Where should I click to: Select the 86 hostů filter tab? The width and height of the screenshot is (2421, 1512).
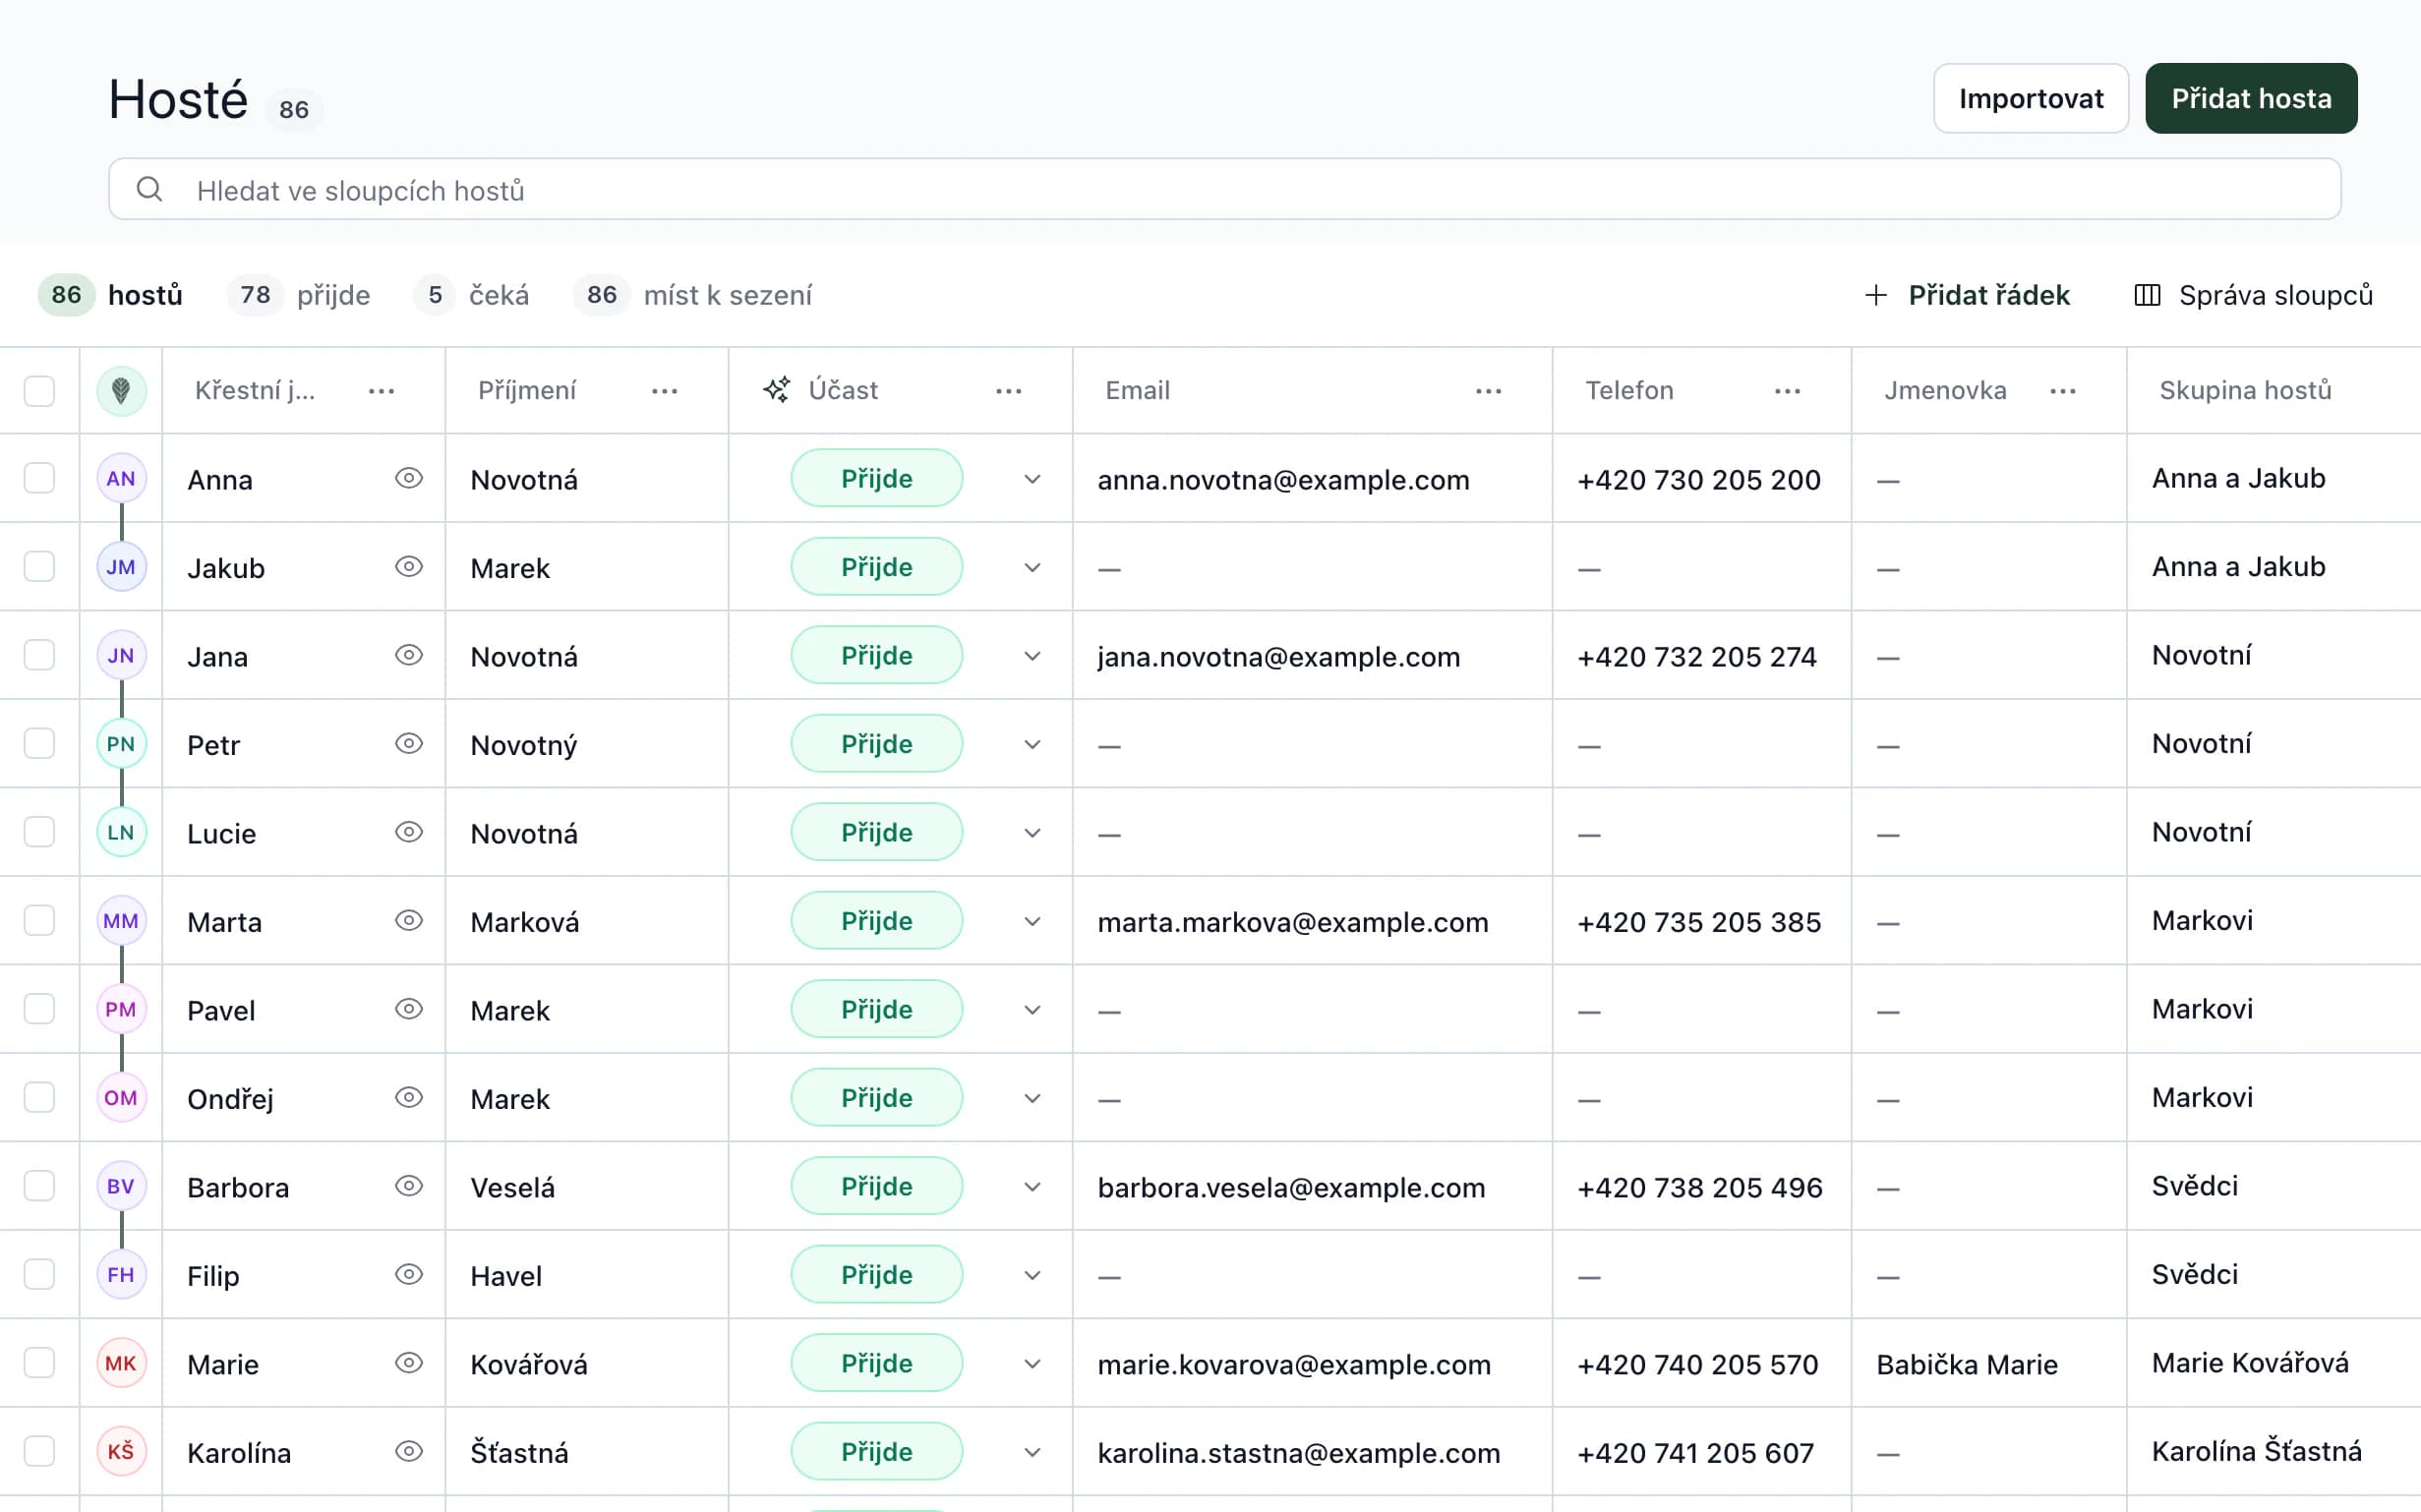[111, 295]
